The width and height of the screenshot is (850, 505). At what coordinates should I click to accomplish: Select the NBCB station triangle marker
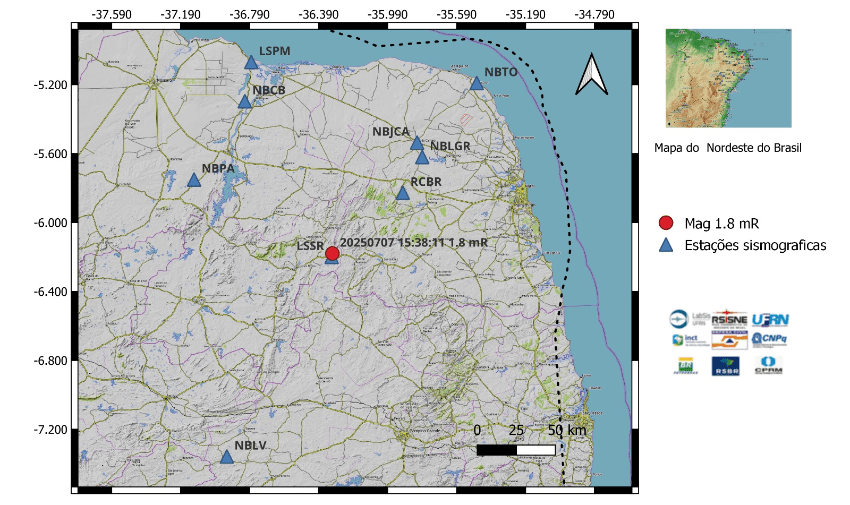click(x=245, y=101)
